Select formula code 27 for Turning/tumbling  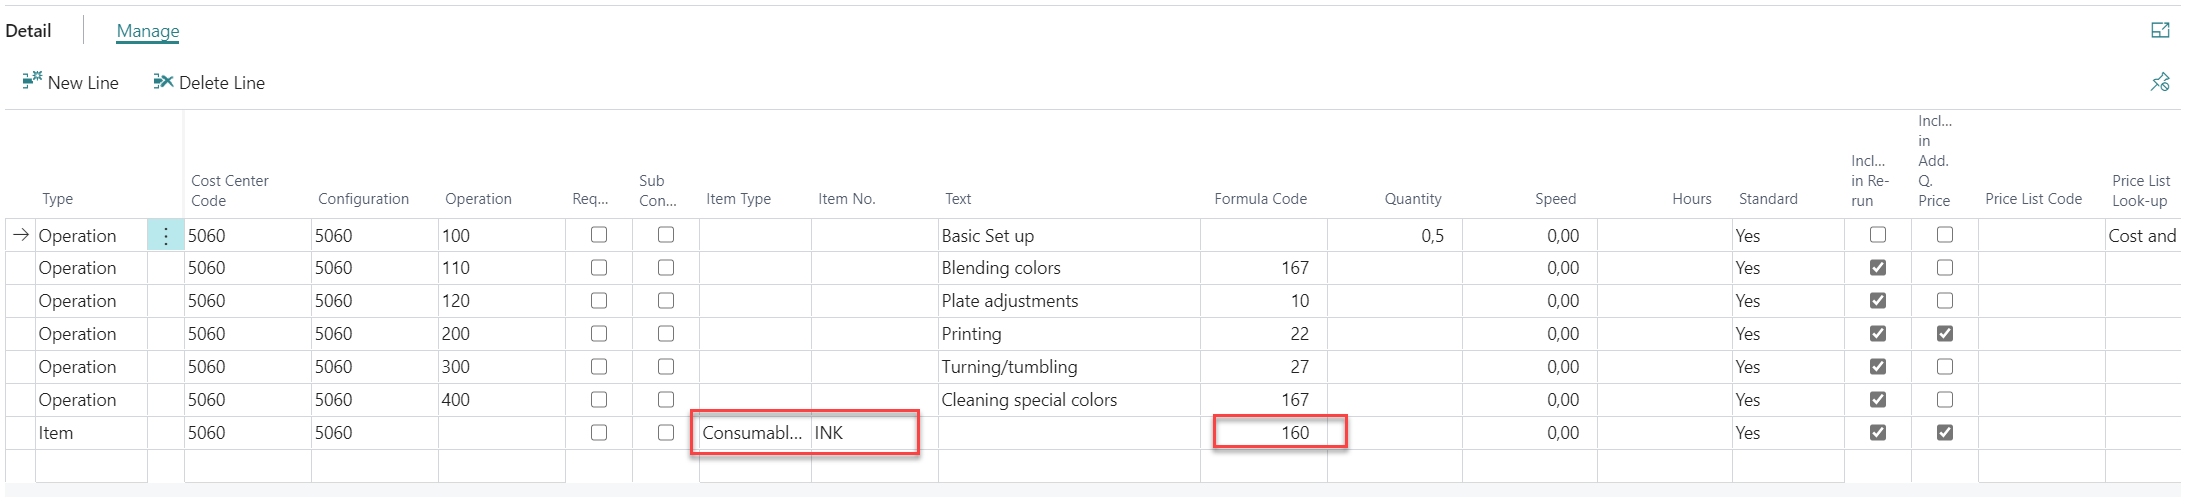coord(1264,367)
